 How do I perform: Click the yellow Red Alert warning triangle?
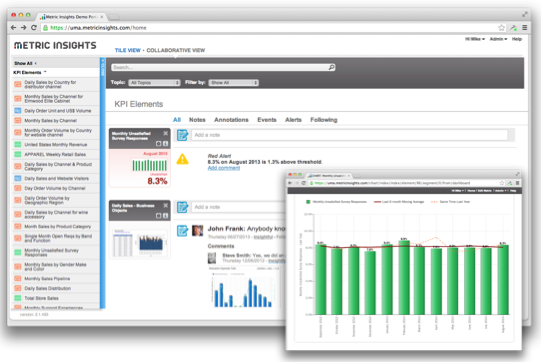coord(183,159)
